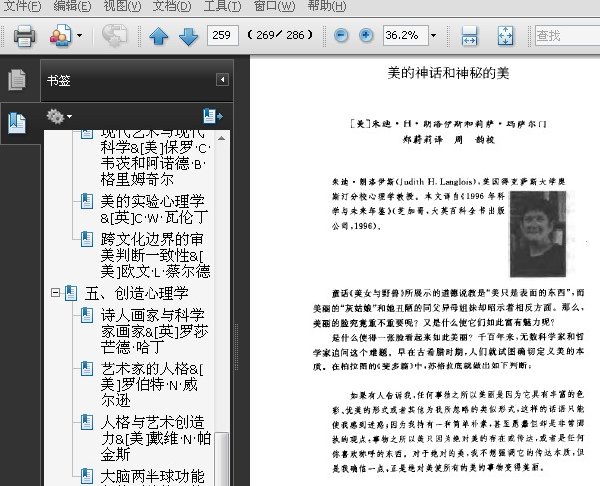Click bookmark icon beside 美的实验心理学
This screenshot has width=600, height=486.
pos(86,201)
